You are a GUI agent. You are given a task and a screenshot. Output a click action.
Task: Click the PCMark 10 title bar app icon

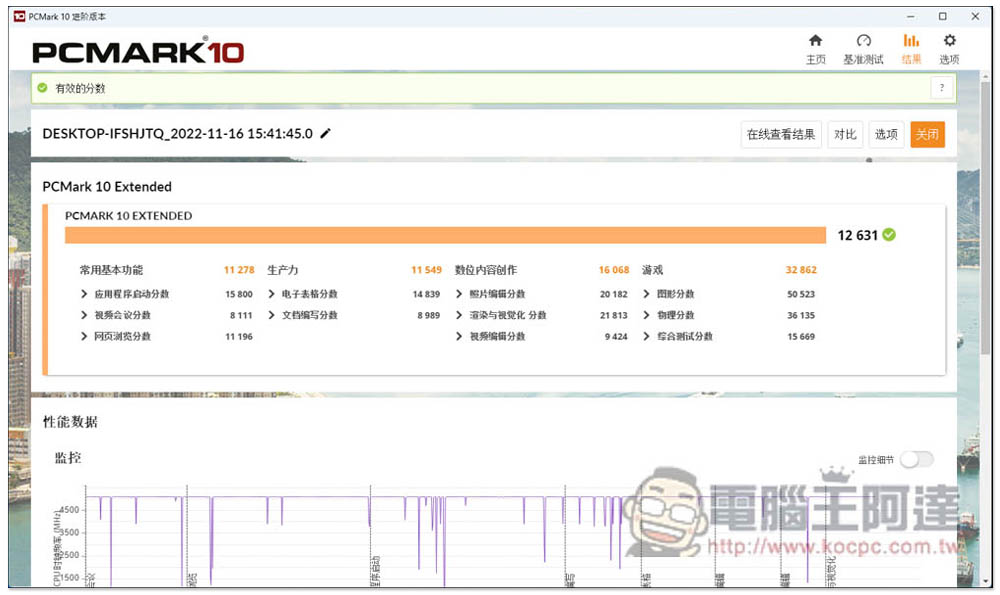(19, 17)
